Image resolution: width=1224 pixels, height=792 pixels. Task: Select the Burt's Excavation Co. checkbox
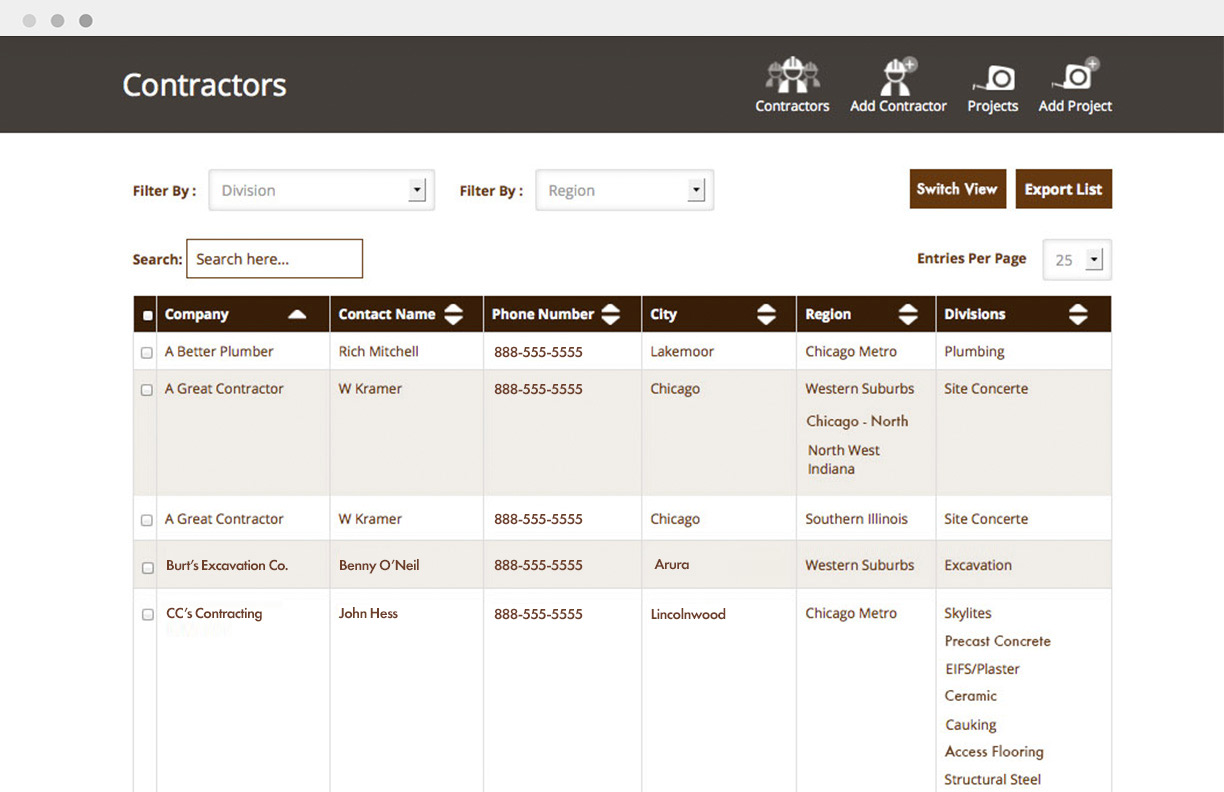click(x=147, y=567)
